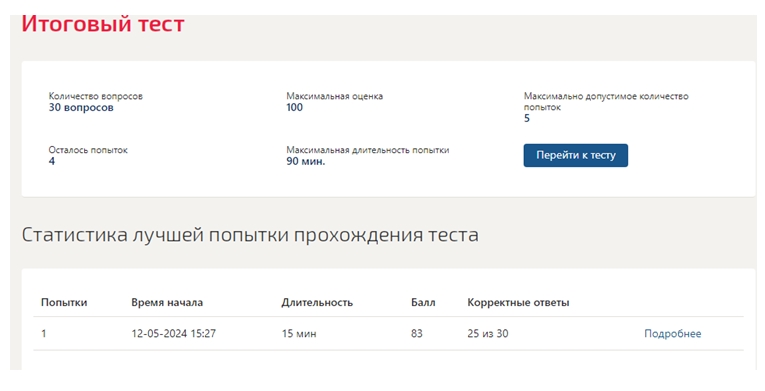Click the "Максимальная оценка" label
The height and width of the screenshot is (391, 765).
335,96
